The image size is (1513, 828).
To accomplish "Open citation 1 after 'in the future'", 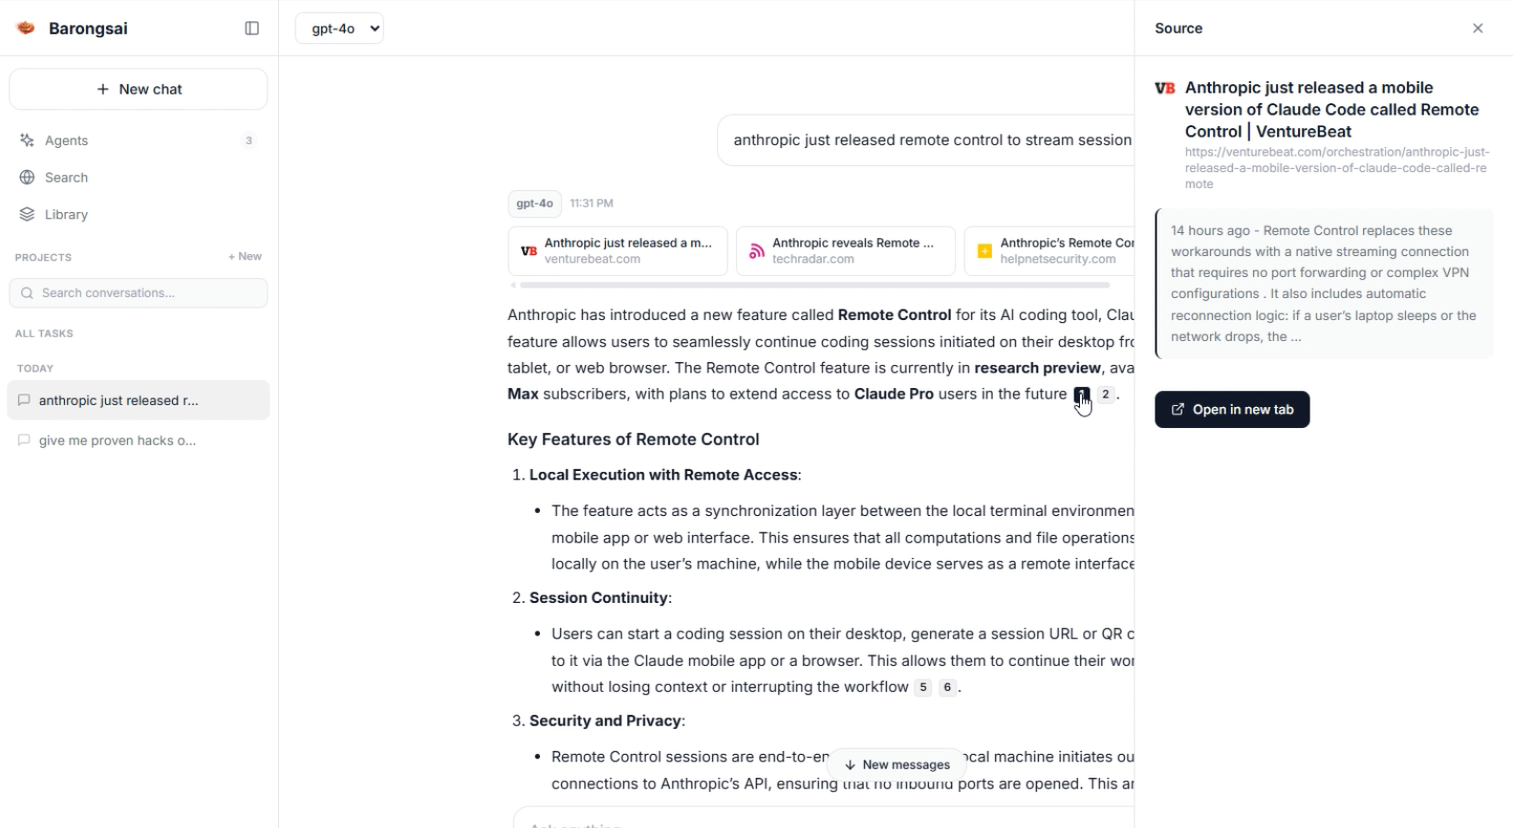I will click(1082, 394).
